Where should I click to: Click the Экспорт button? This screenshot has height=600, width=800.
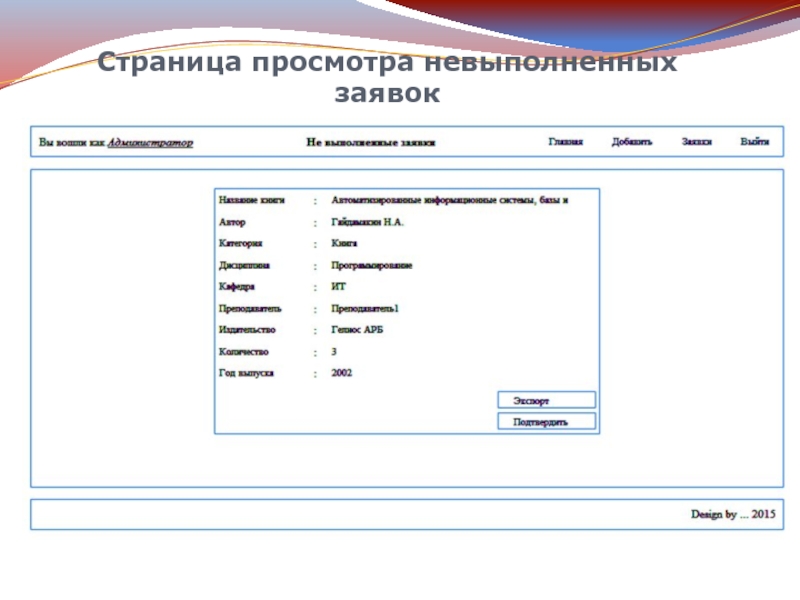(546, 400)
